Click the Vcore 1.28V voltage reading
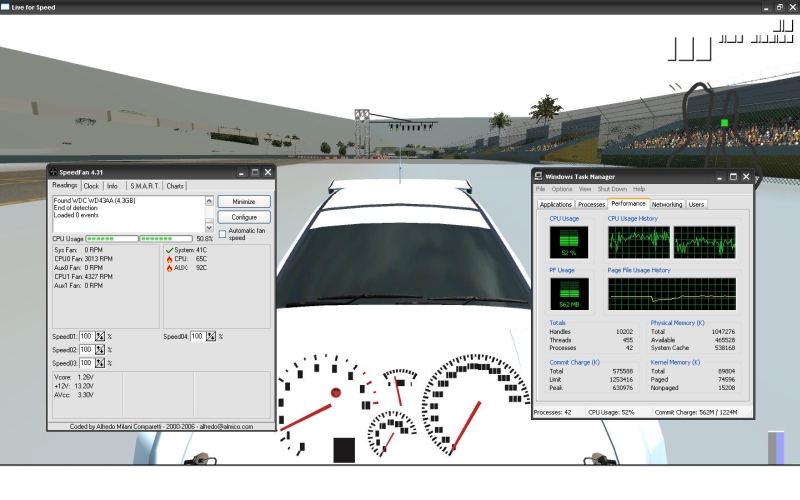Viewport: 800px width, 500px height. (74, 377)
